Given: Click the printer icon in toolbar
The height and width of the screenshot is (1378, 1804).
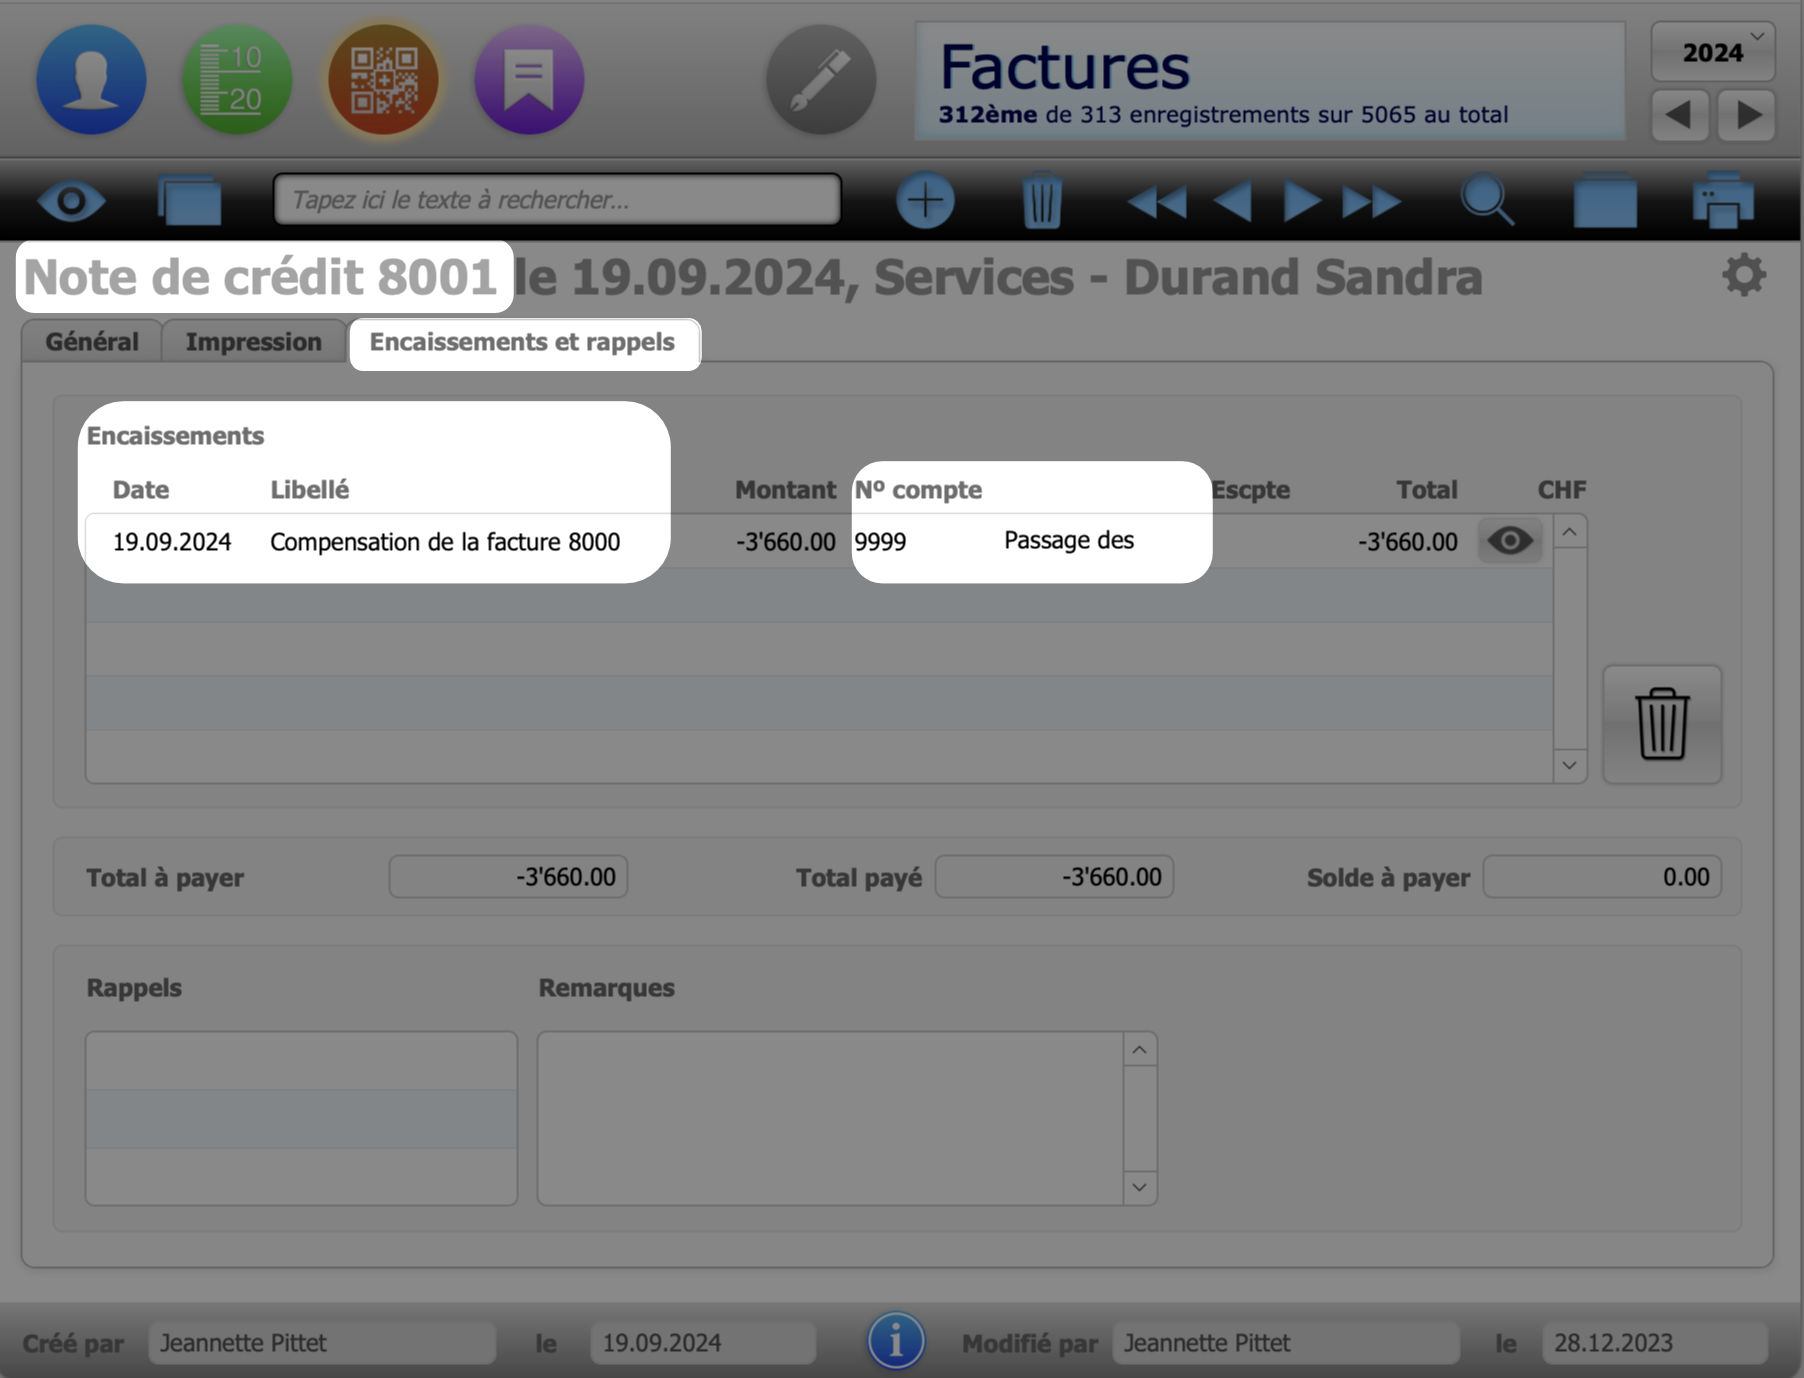Looking at the screenshot, I should (1722, 201).
